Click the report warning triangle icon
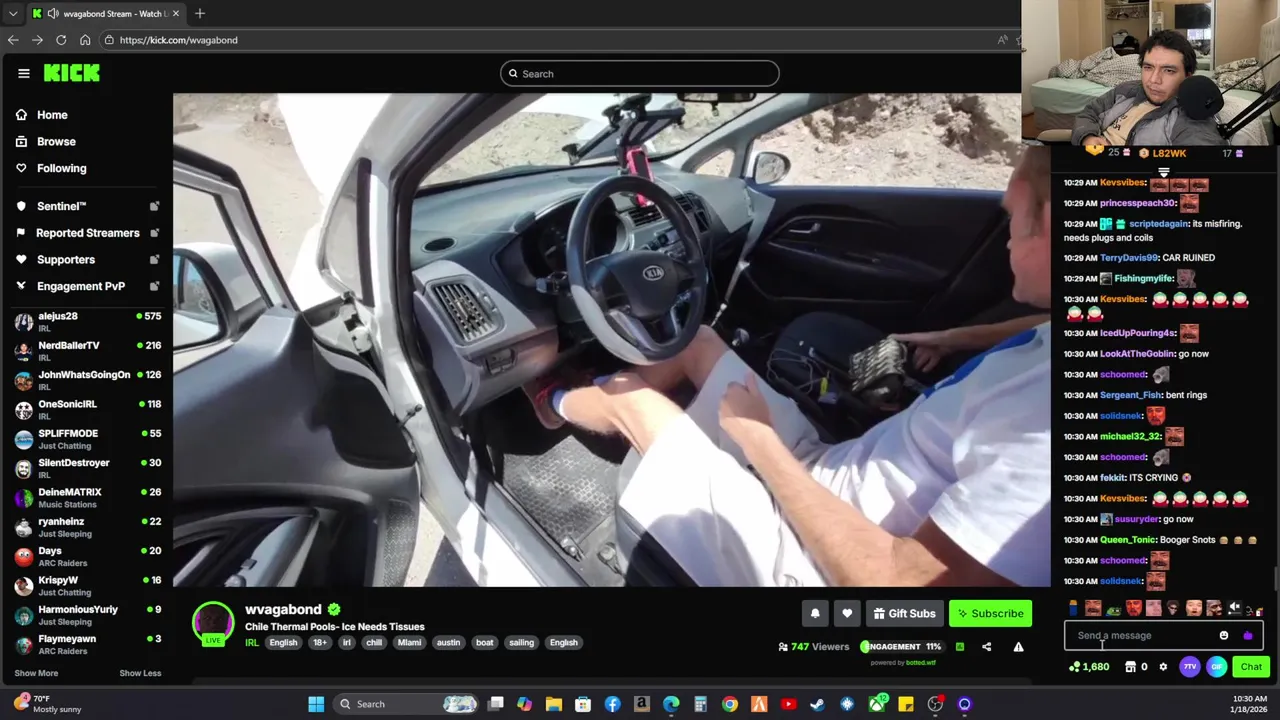Viewport: 1280px width, 720px height. click(1018, 647)
